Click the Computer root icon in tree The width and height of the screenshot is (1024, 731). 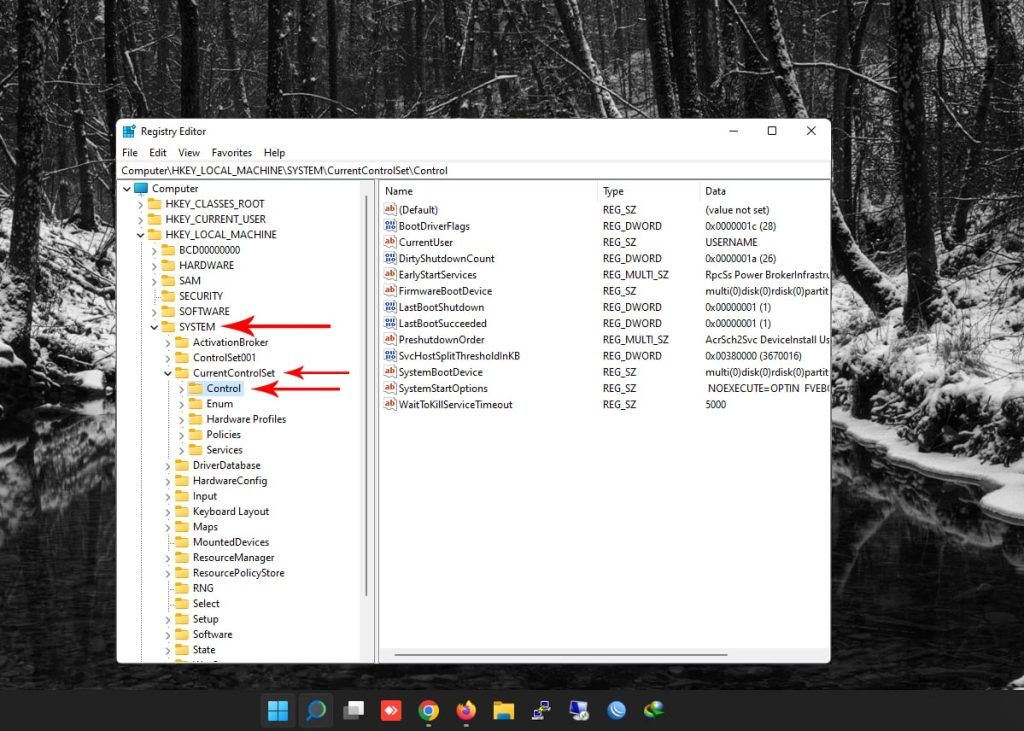[141, 189]
